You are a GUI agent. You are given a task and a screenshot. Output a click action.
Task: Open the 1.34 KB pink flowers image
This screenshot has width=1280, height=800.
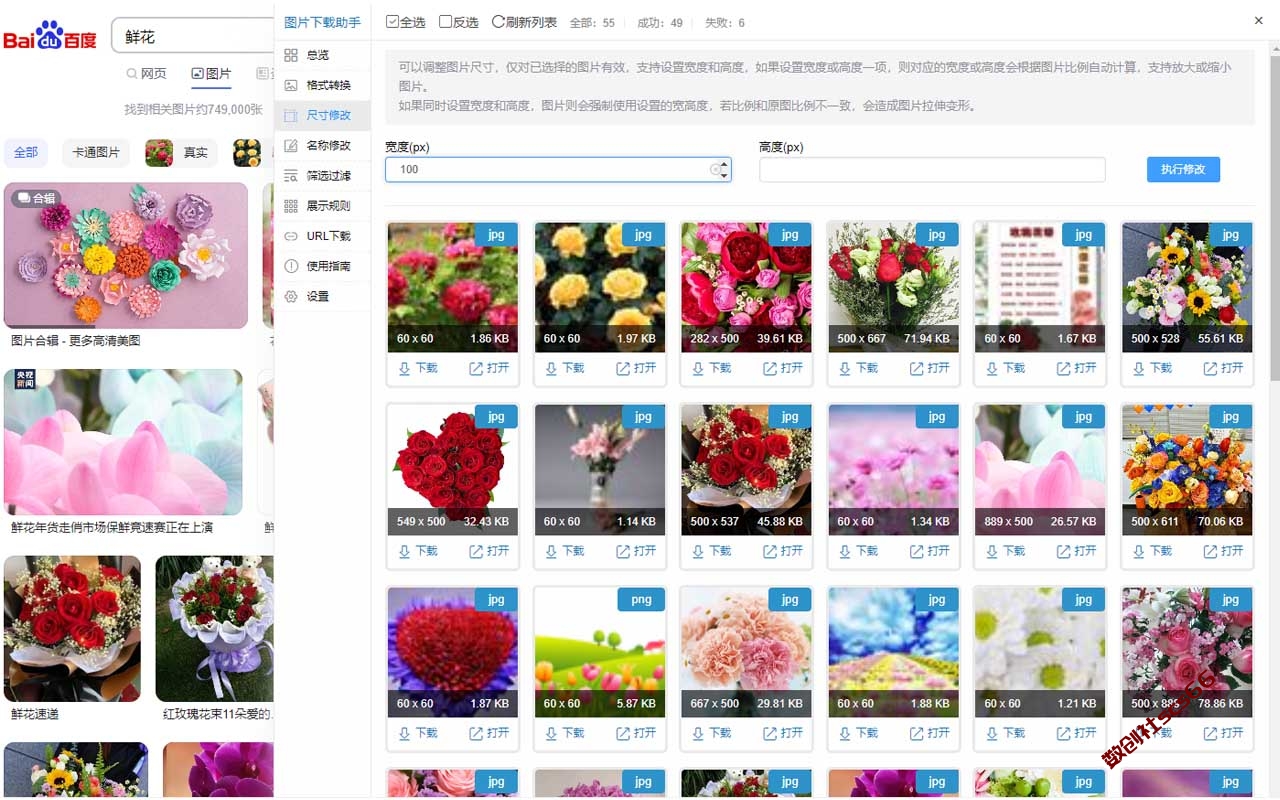click(x=930, y=551)
